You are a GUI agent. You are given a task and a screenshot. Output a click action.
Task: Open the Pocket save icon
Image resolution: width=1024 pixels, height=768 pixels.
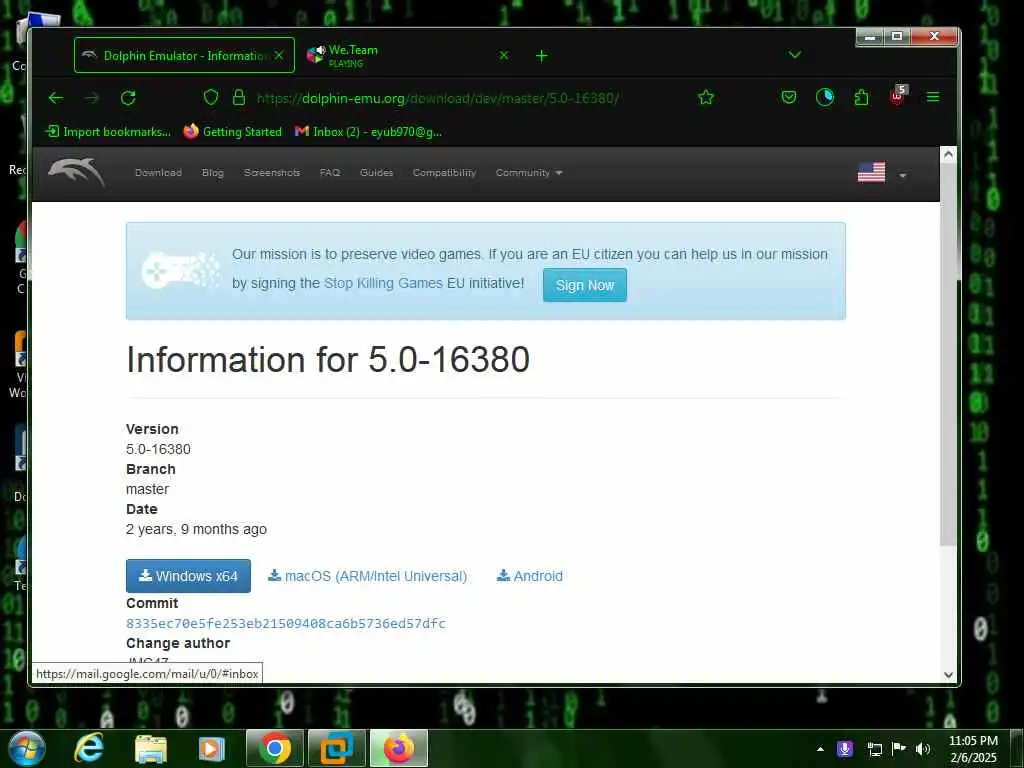click(x=789, y=97)
